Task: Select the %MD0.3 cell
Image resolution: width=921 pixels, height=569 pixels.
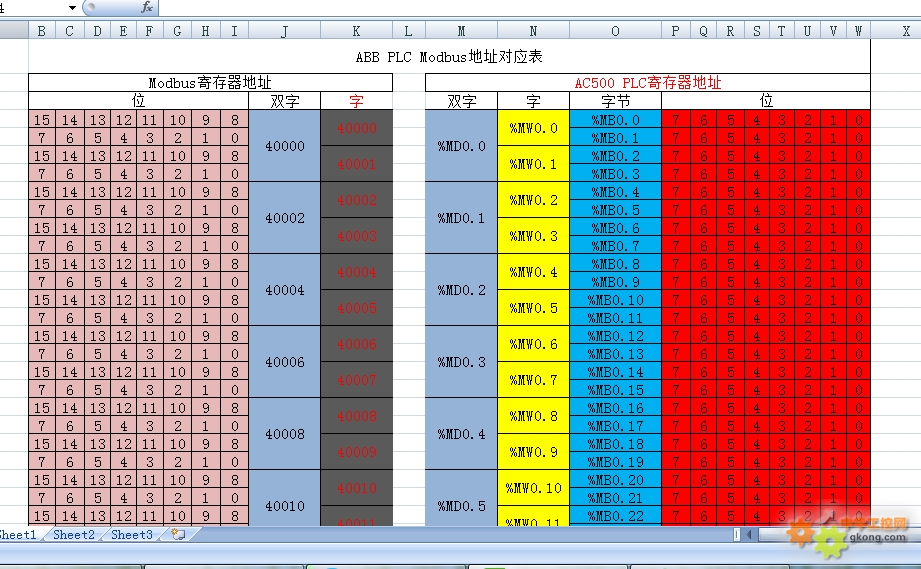Action: (461, 362)
